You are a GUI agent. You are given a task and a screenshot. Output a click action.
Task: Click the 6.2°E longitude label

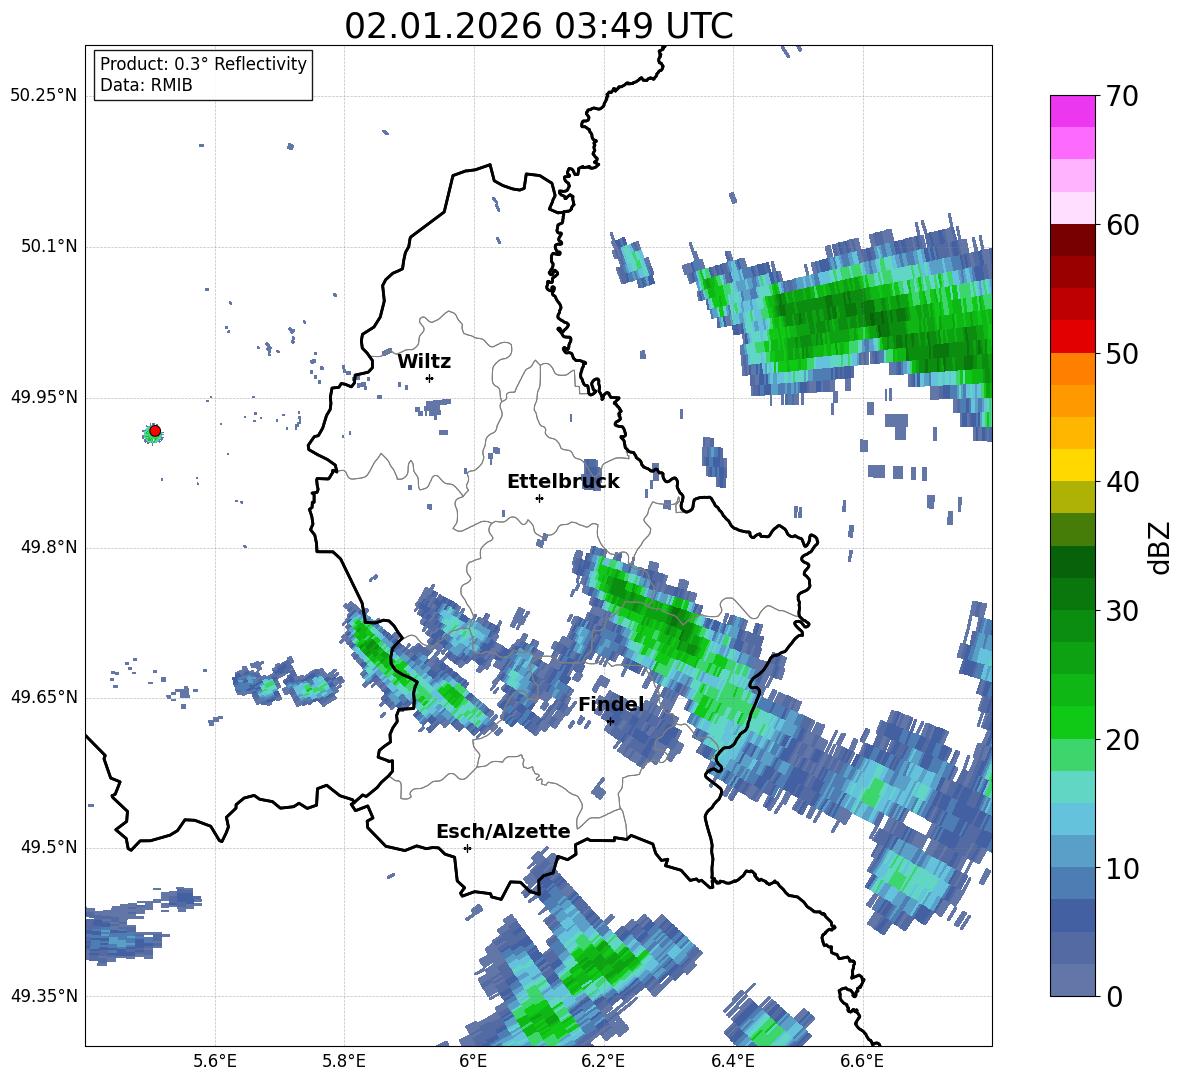tap(603, 1061)
